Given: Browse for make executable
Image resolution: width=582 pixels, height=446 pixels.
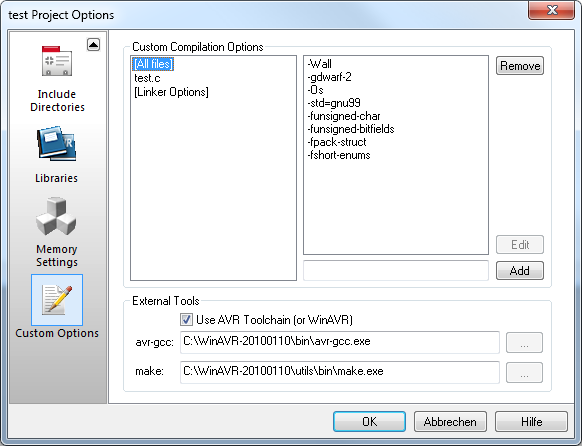Looking at the screenshot, I should coord(524,372).
